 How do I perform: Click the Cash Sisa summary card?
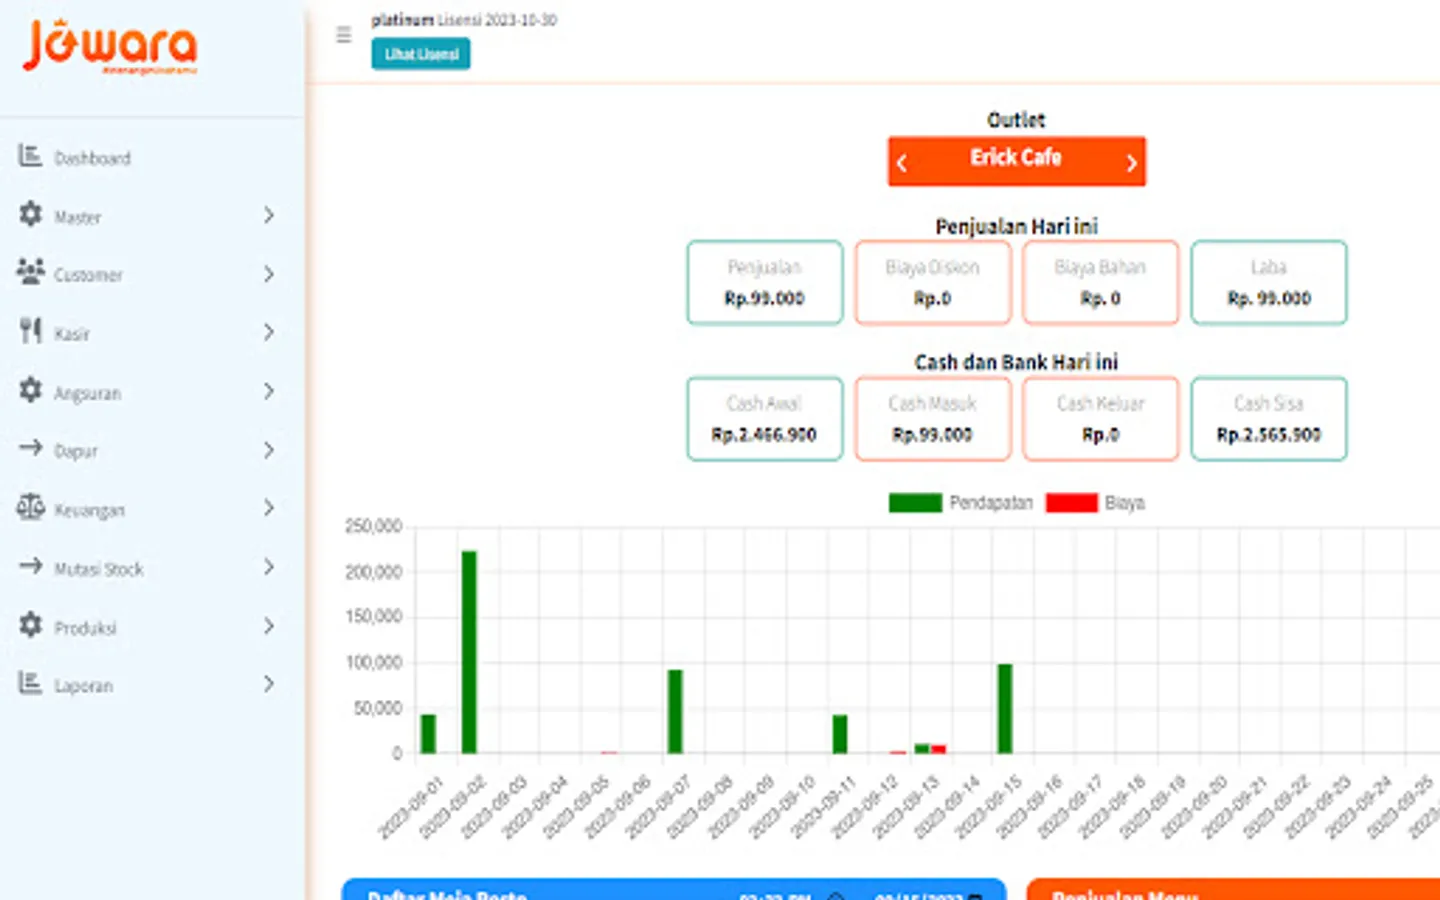coord(1268,419)
